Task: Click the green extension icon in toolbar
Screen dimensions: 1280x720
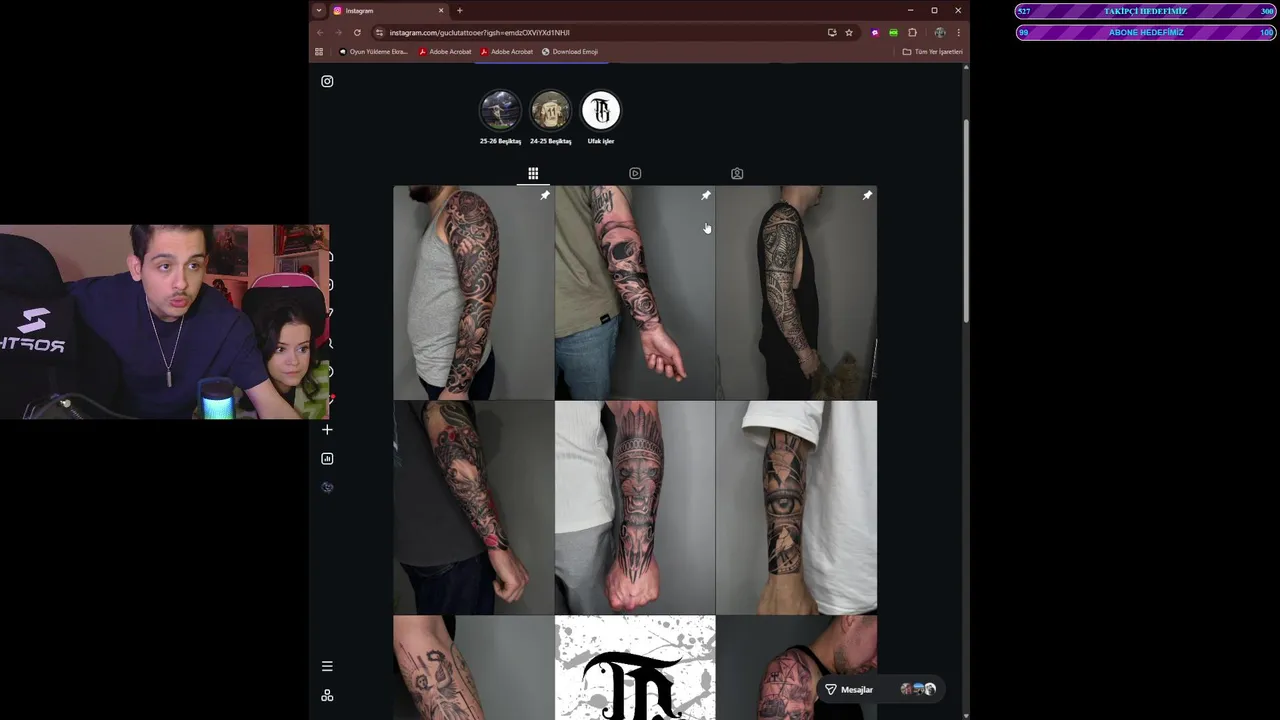Action: point(893,33)
